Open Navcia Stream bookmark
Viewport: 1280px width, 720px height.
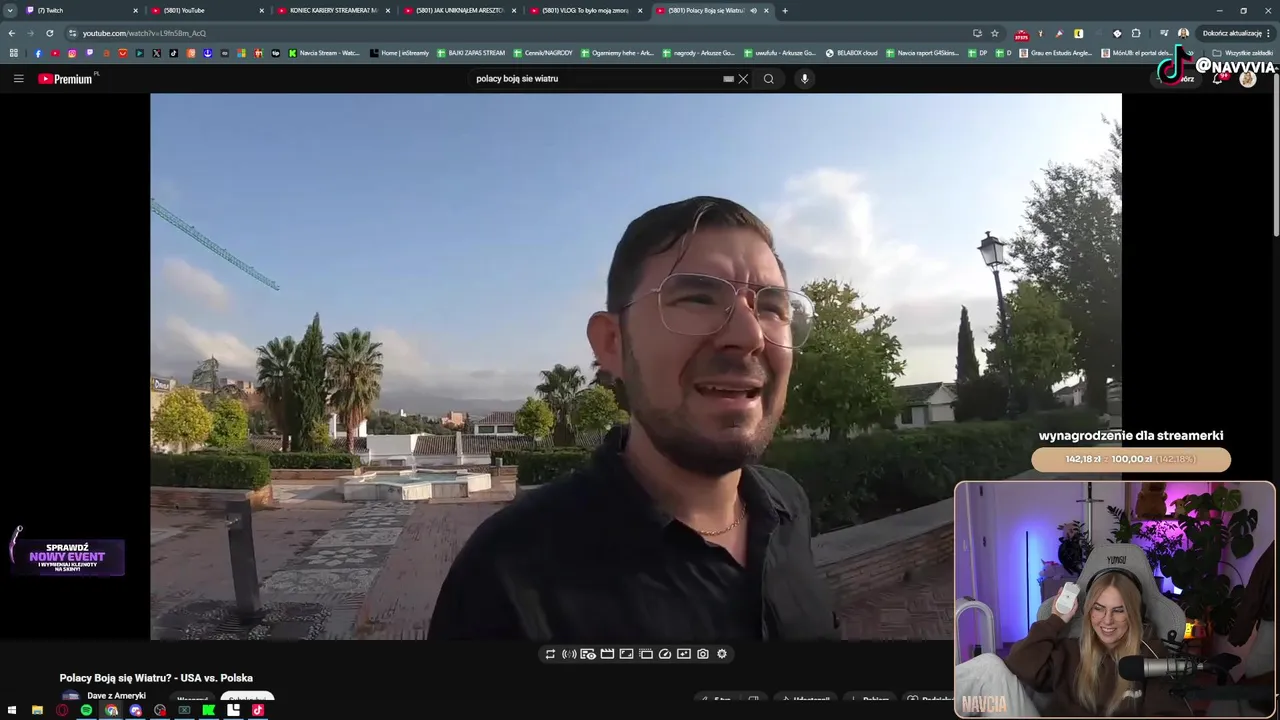324,53
